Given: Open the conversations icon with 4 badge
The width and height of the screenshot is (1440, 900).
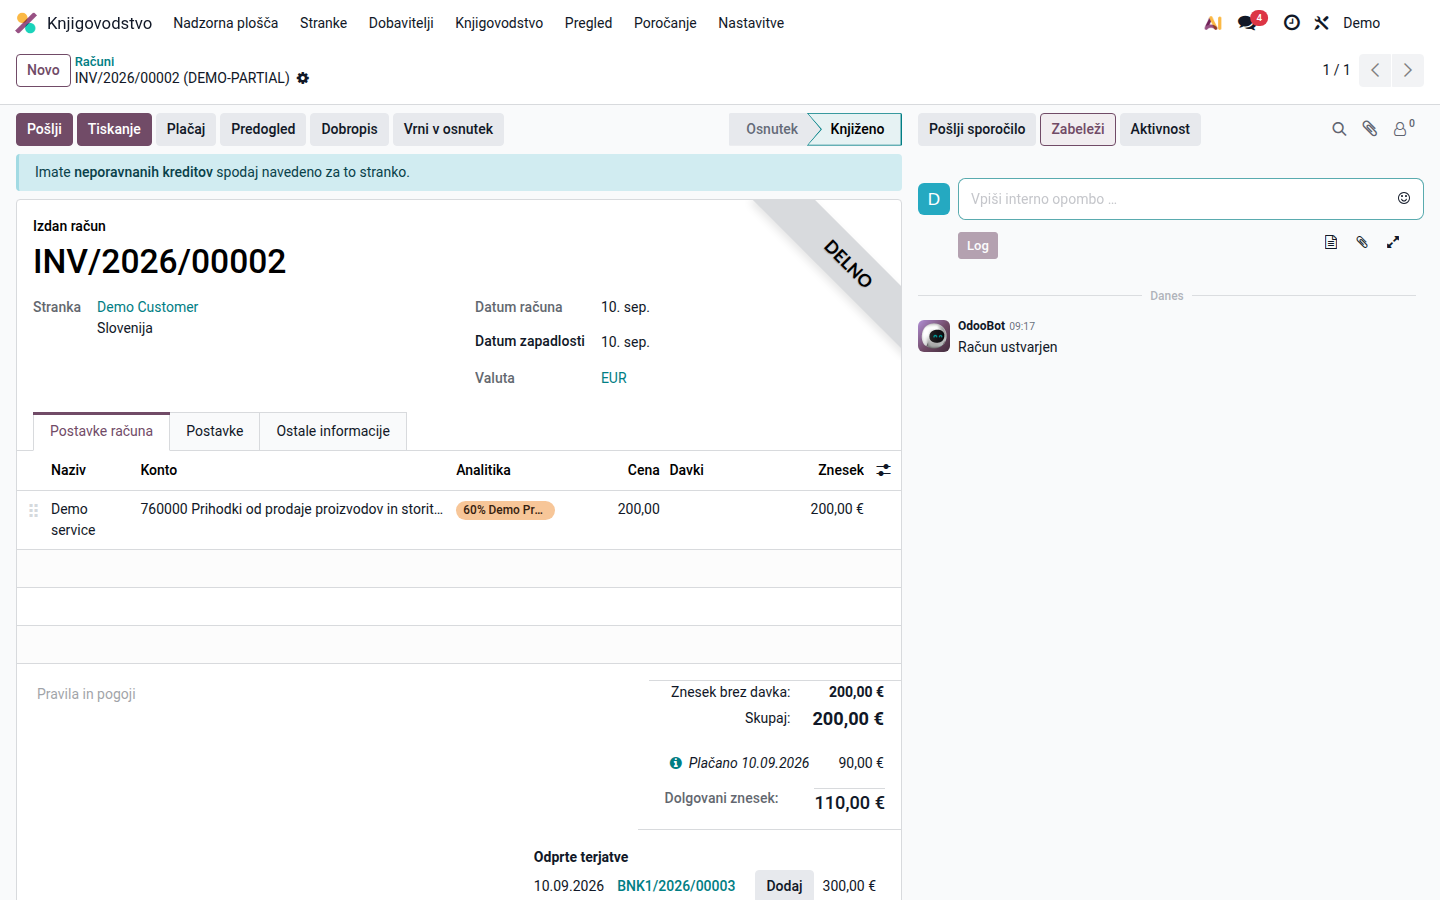Looking at the screenshot, I should (x=1248, y=23).
